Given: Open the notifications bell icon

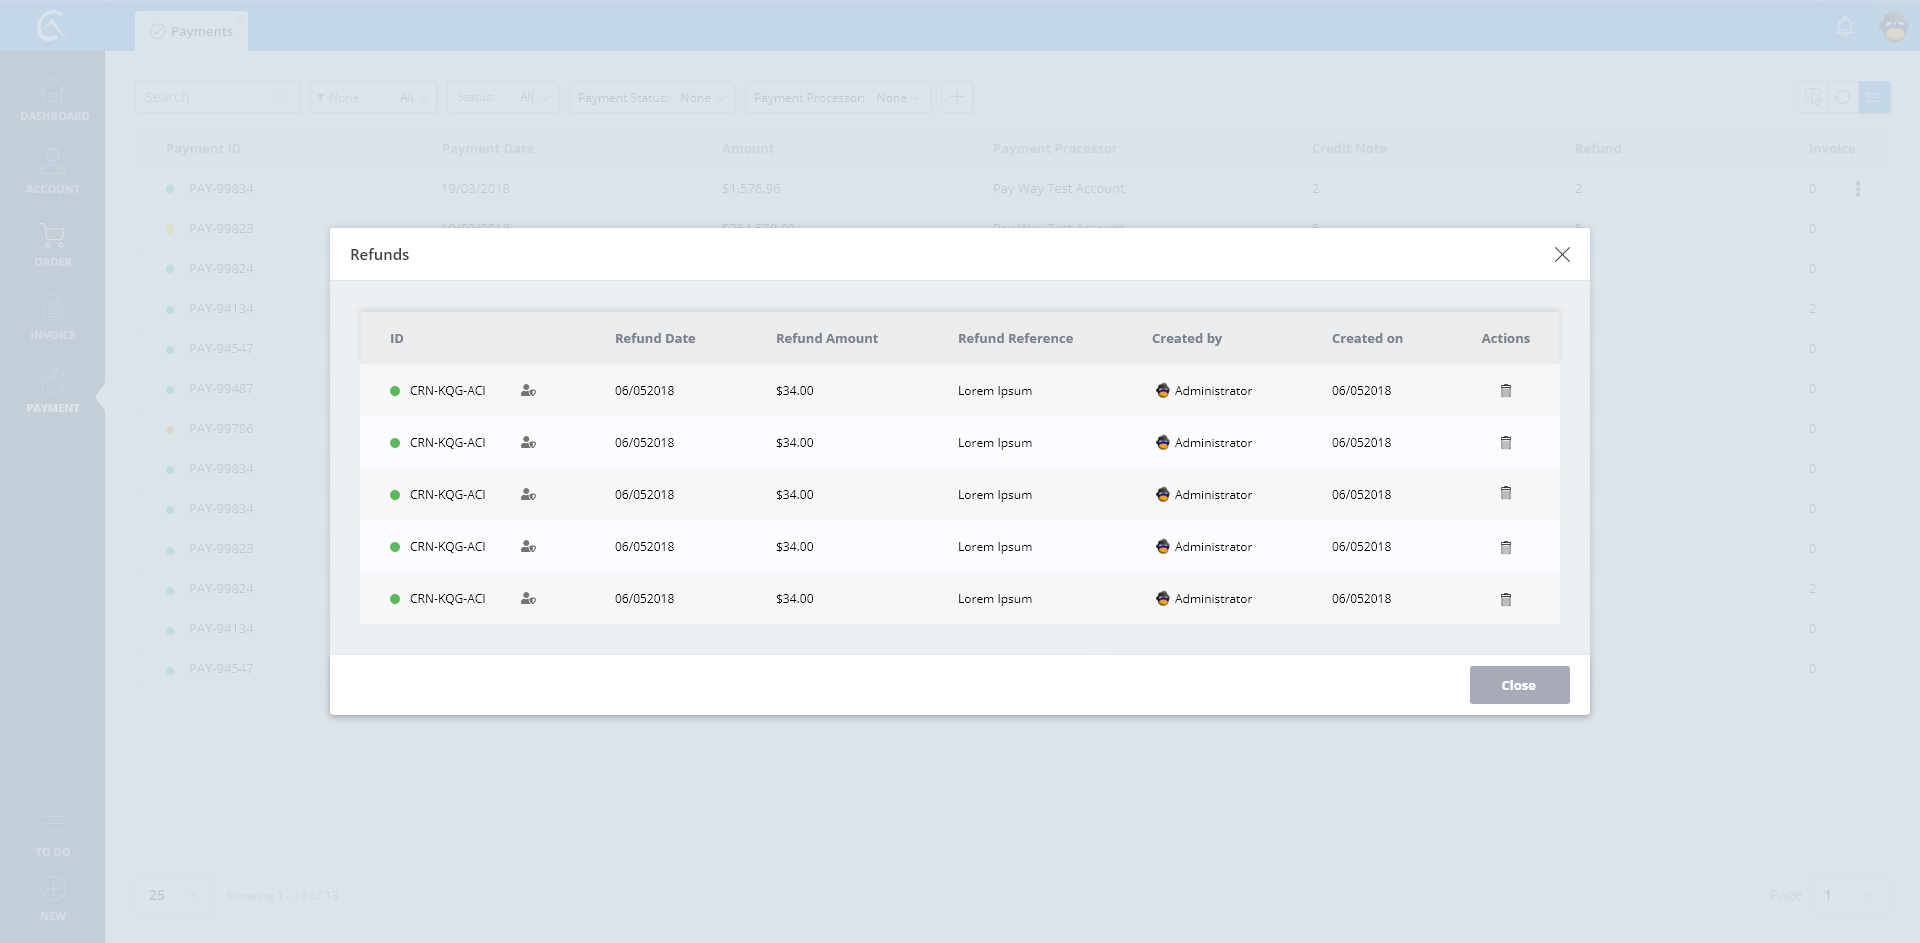Looking at the screenshot, I should pos(1845,27).
